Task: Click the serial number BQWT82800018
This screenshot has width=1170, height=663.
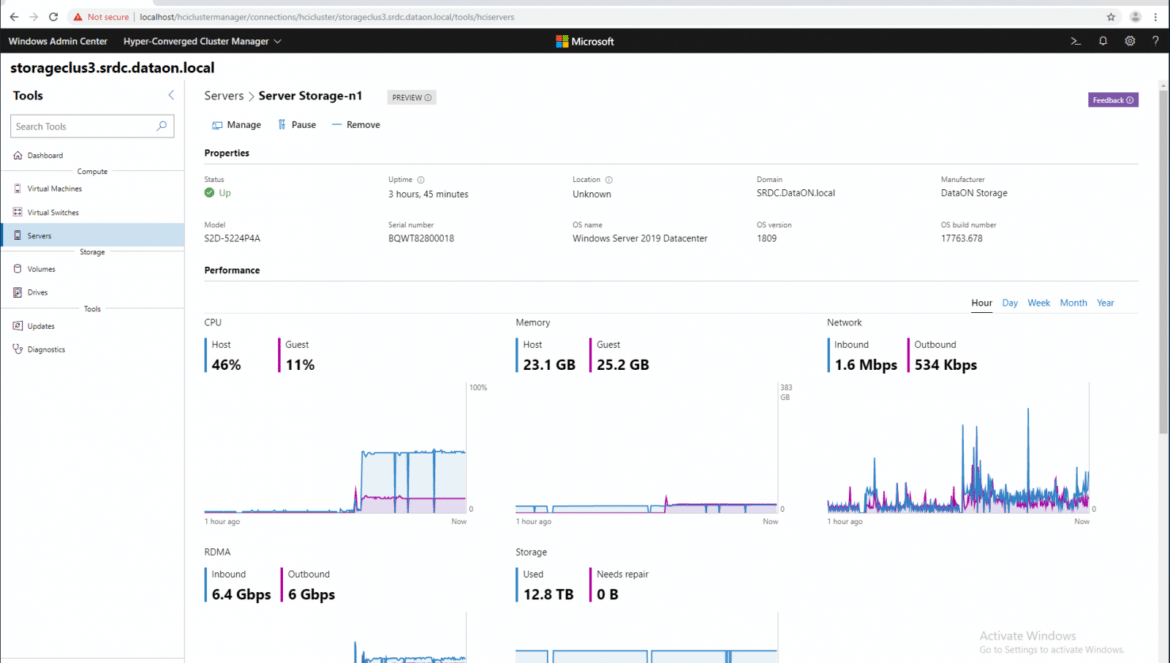Action: click(421, 239)
